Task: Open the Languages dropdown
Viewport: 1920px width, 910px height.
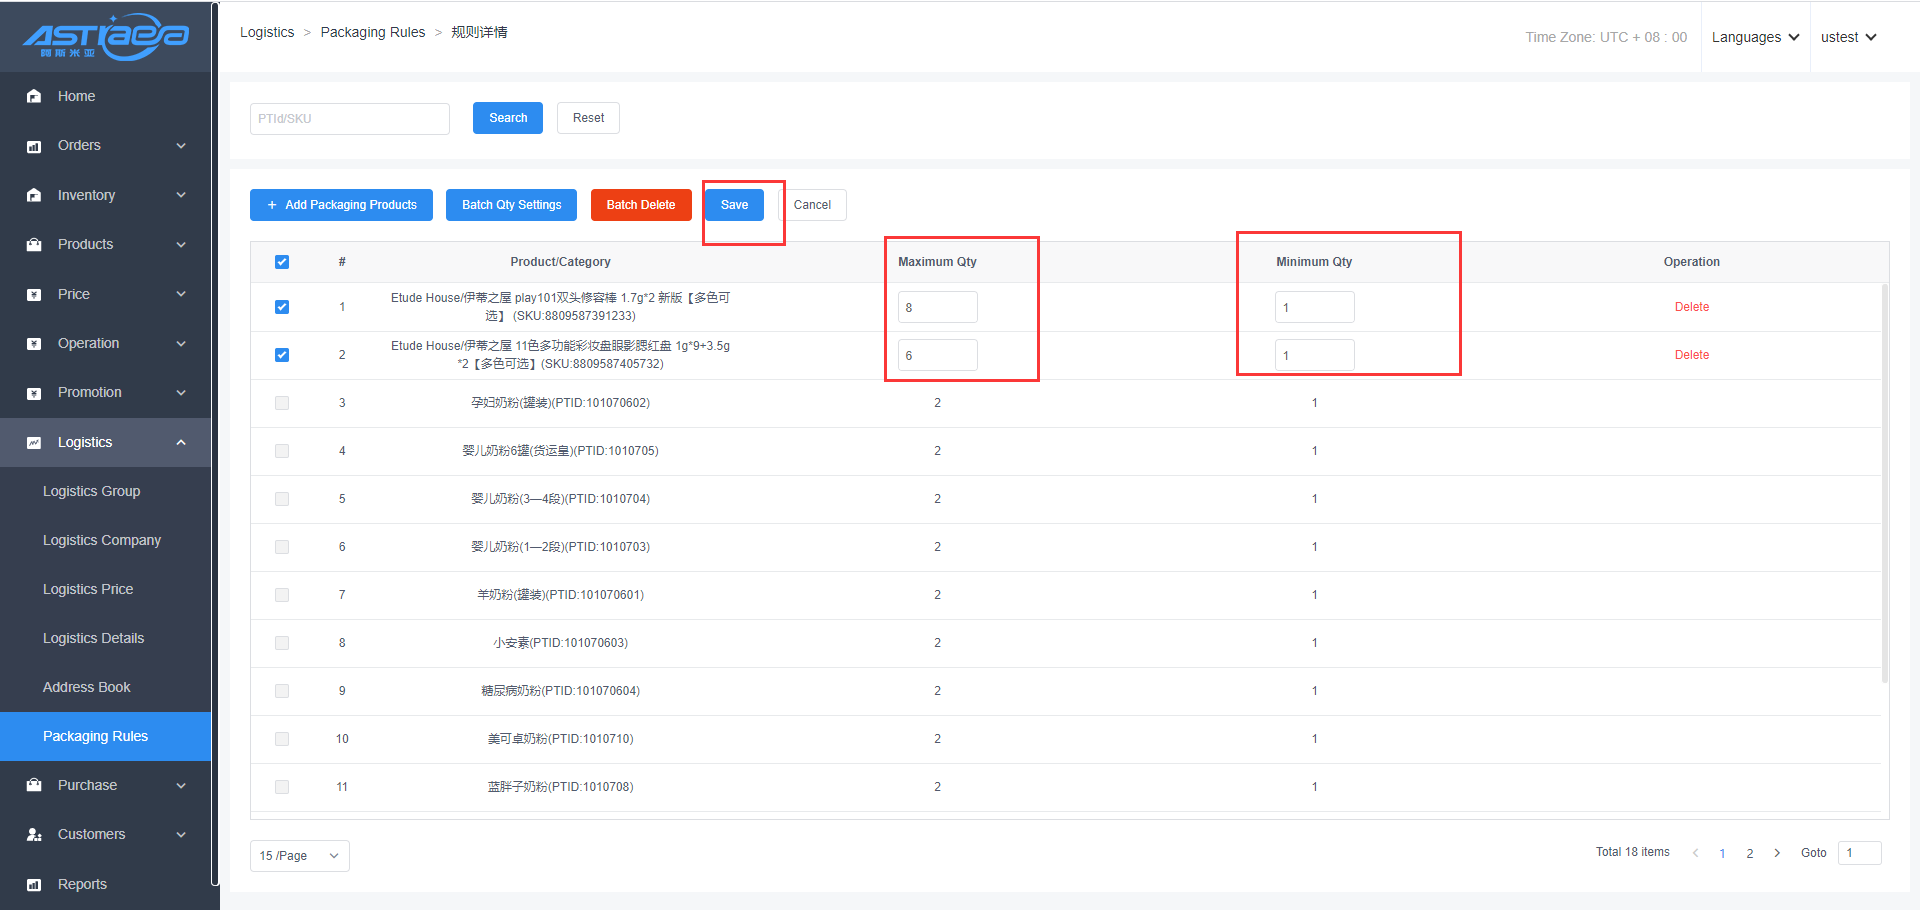Action: tap(1755, 37)
